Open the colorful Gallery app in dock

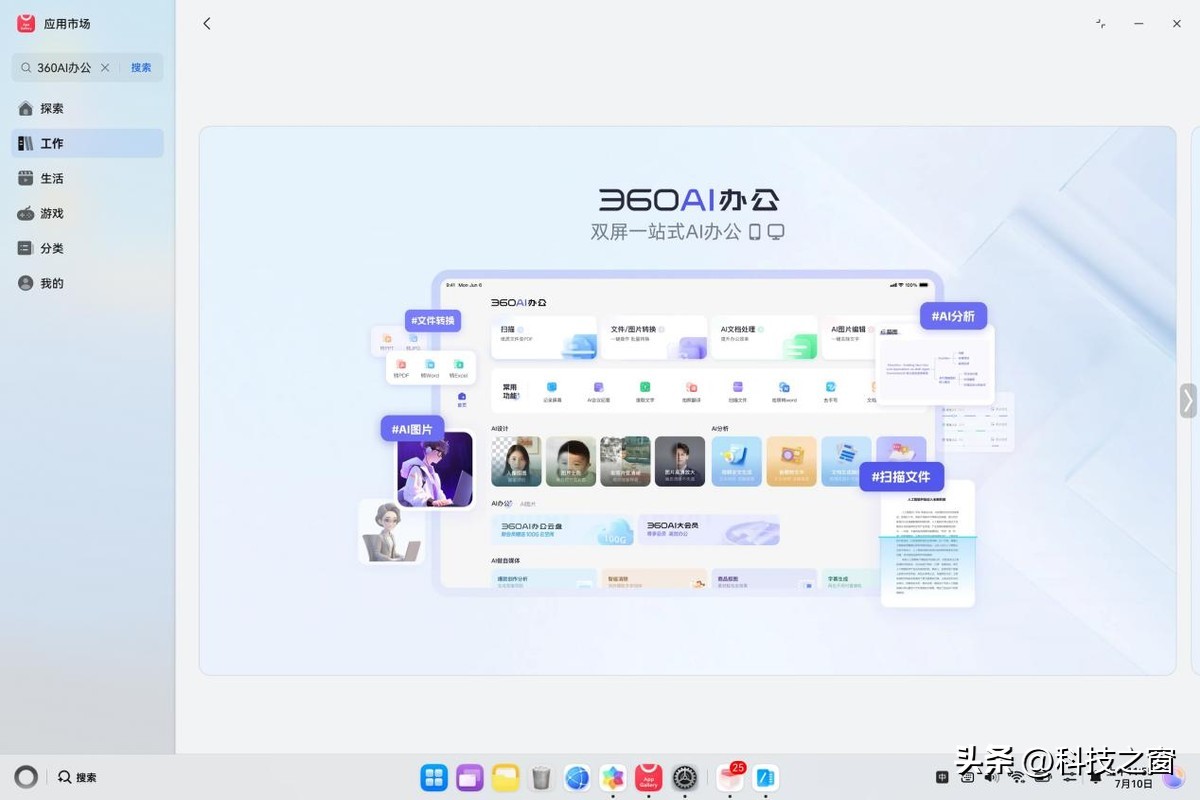click(x=613, y=777)
